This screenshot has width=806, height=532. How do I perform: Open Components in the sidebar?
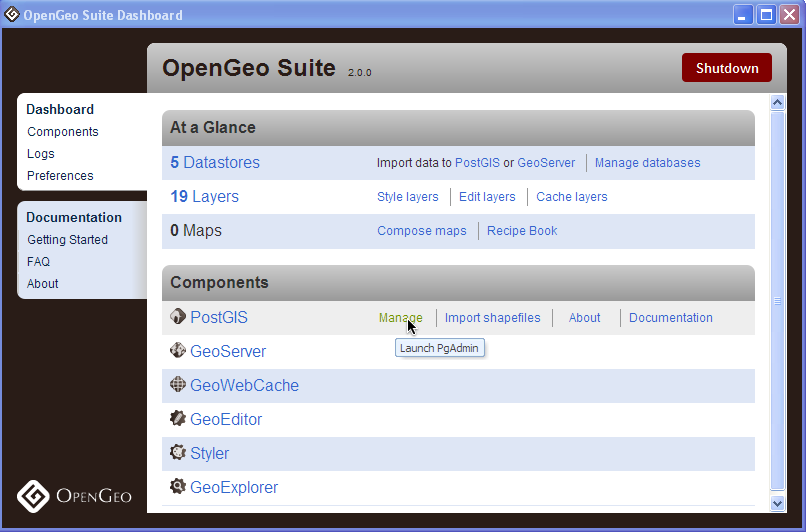pyautogui.click(x=63, y=132)
